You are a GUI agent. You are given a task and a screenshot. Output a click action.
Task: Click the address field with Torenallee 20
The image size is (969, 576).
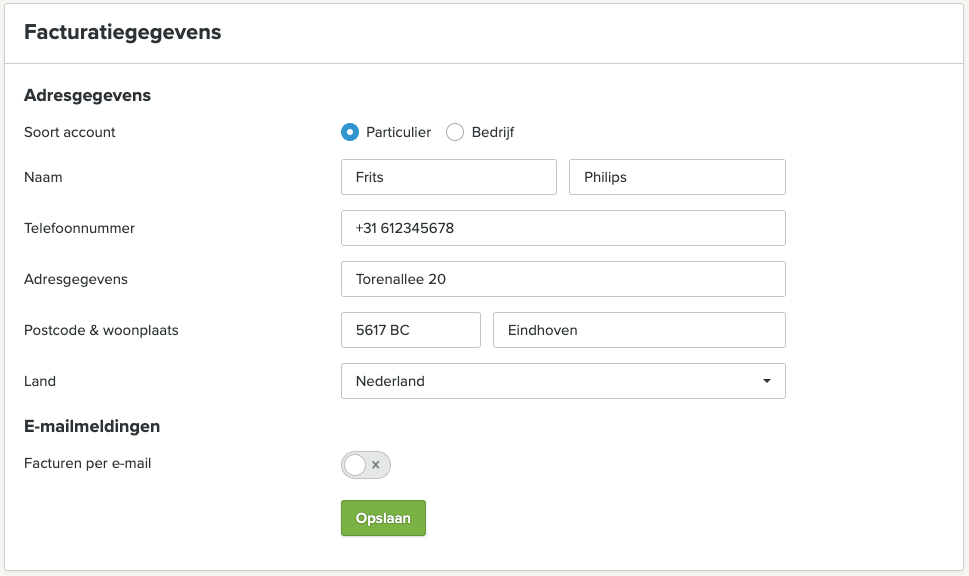coord(563,279)
